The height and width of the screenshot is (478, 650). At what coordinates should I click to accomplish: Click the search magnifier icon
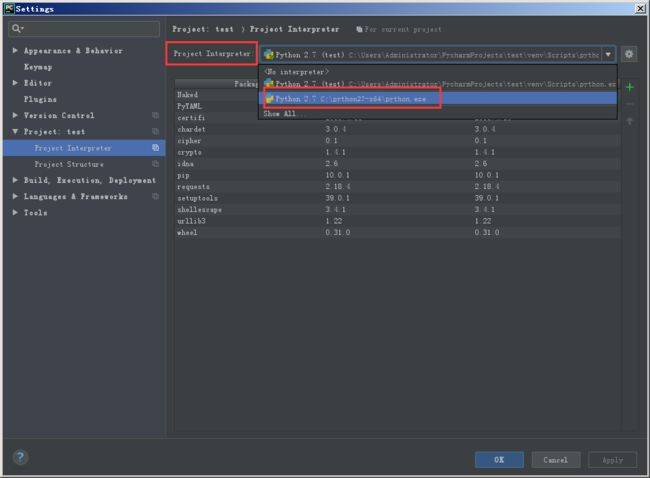pyautogui.click(x=17, y=28)
